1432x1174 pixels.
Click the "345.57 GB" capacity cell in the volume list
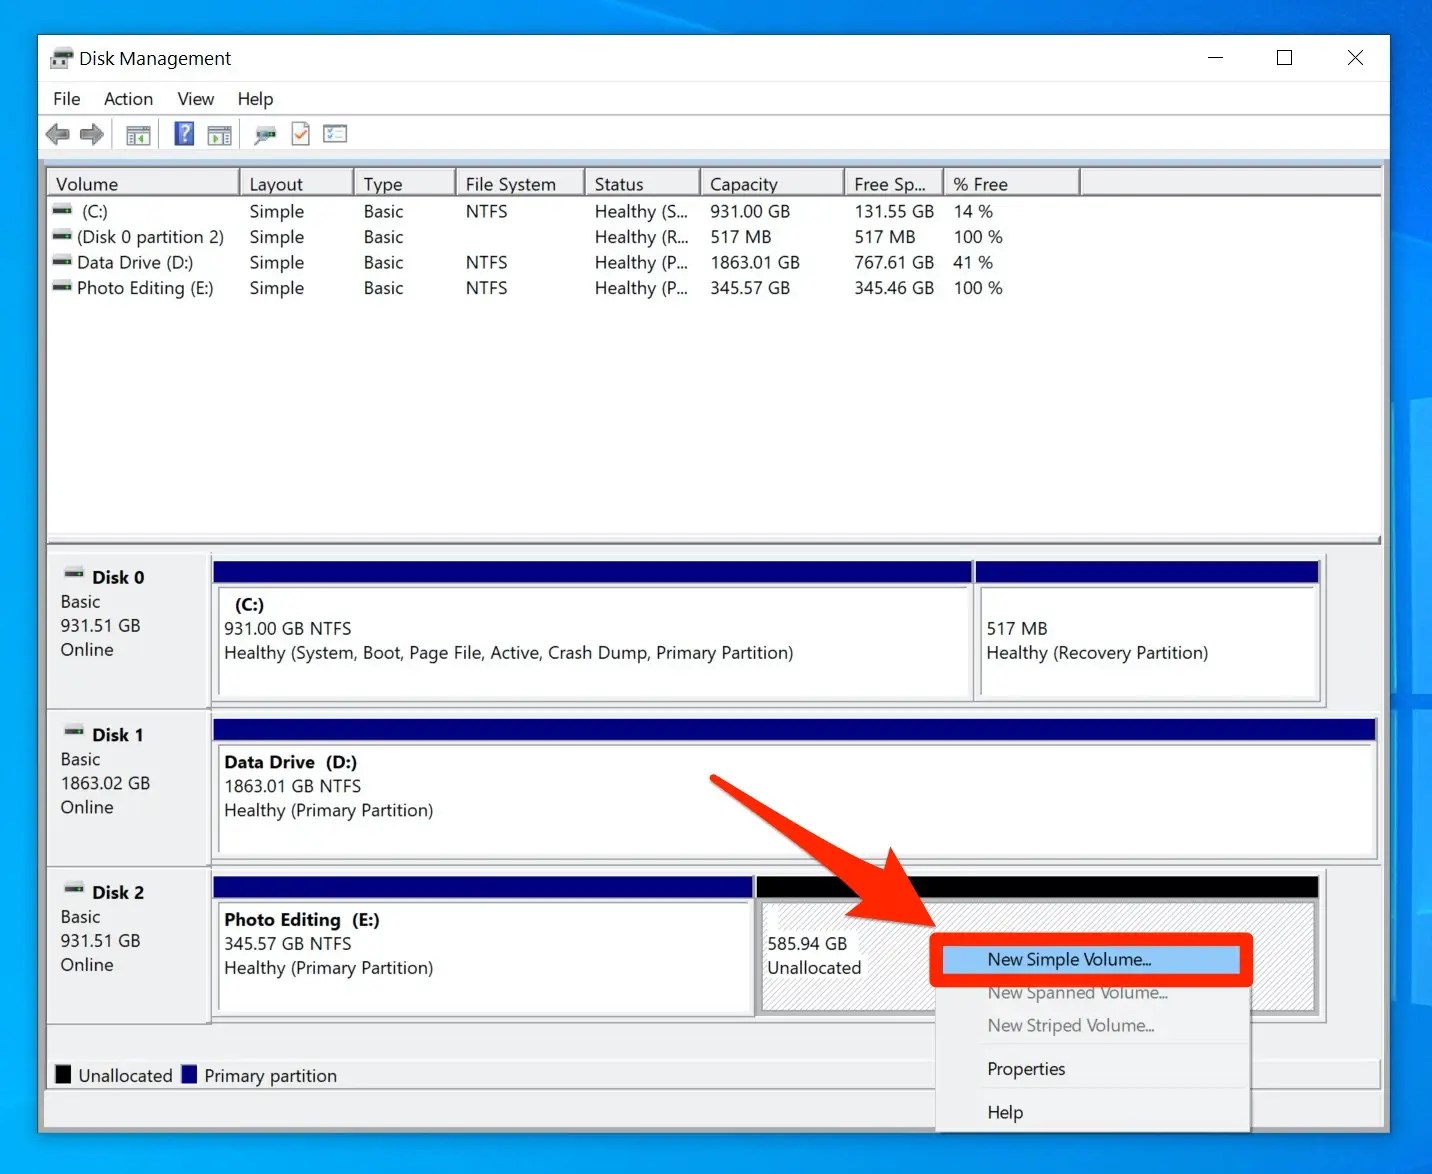pos(750,288)
